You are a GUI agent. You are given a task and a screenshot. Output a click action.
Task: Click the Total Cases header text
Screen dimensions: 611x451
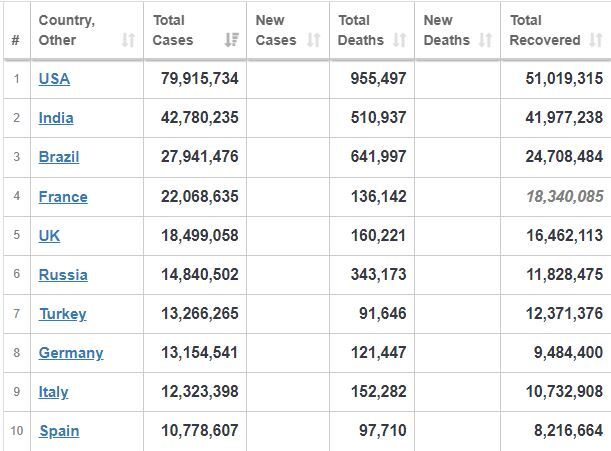click(173, 30)
